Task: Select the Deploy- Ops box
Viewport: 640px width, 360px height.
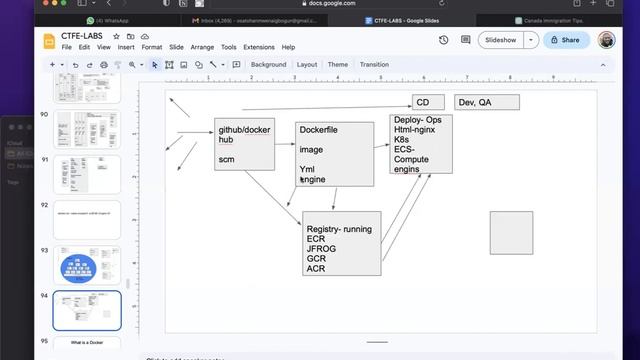Action: [x=421, y=144]
